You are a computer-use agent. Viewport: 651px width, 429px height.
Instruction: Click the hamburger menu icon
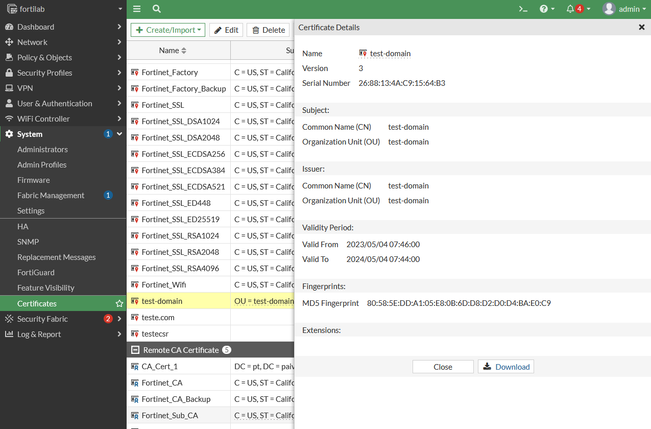tap(137, 9)
